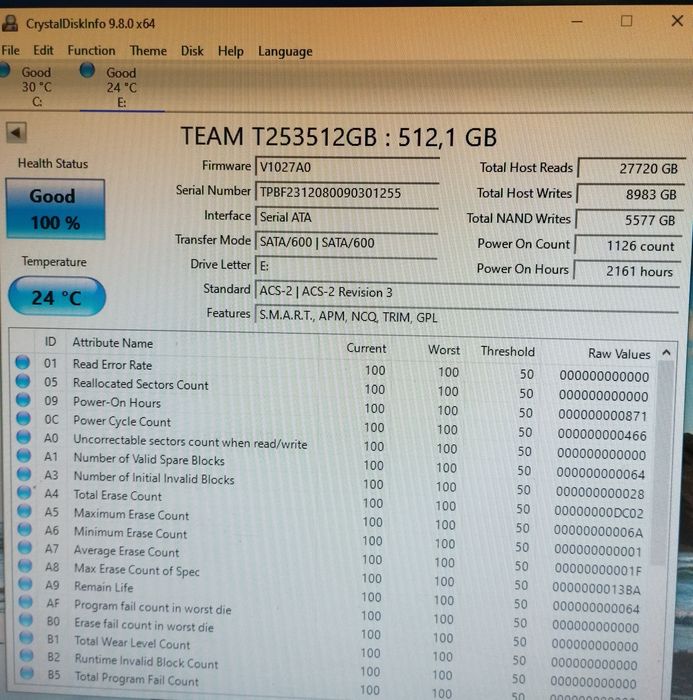This screenshot has width=693, height=700.
Task: Select the Read Error Rate row text
Action: tap(112, 365)
